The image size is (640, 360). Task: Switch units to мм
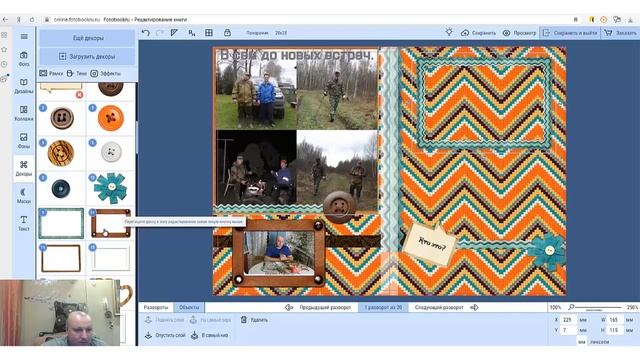[582, 342]
